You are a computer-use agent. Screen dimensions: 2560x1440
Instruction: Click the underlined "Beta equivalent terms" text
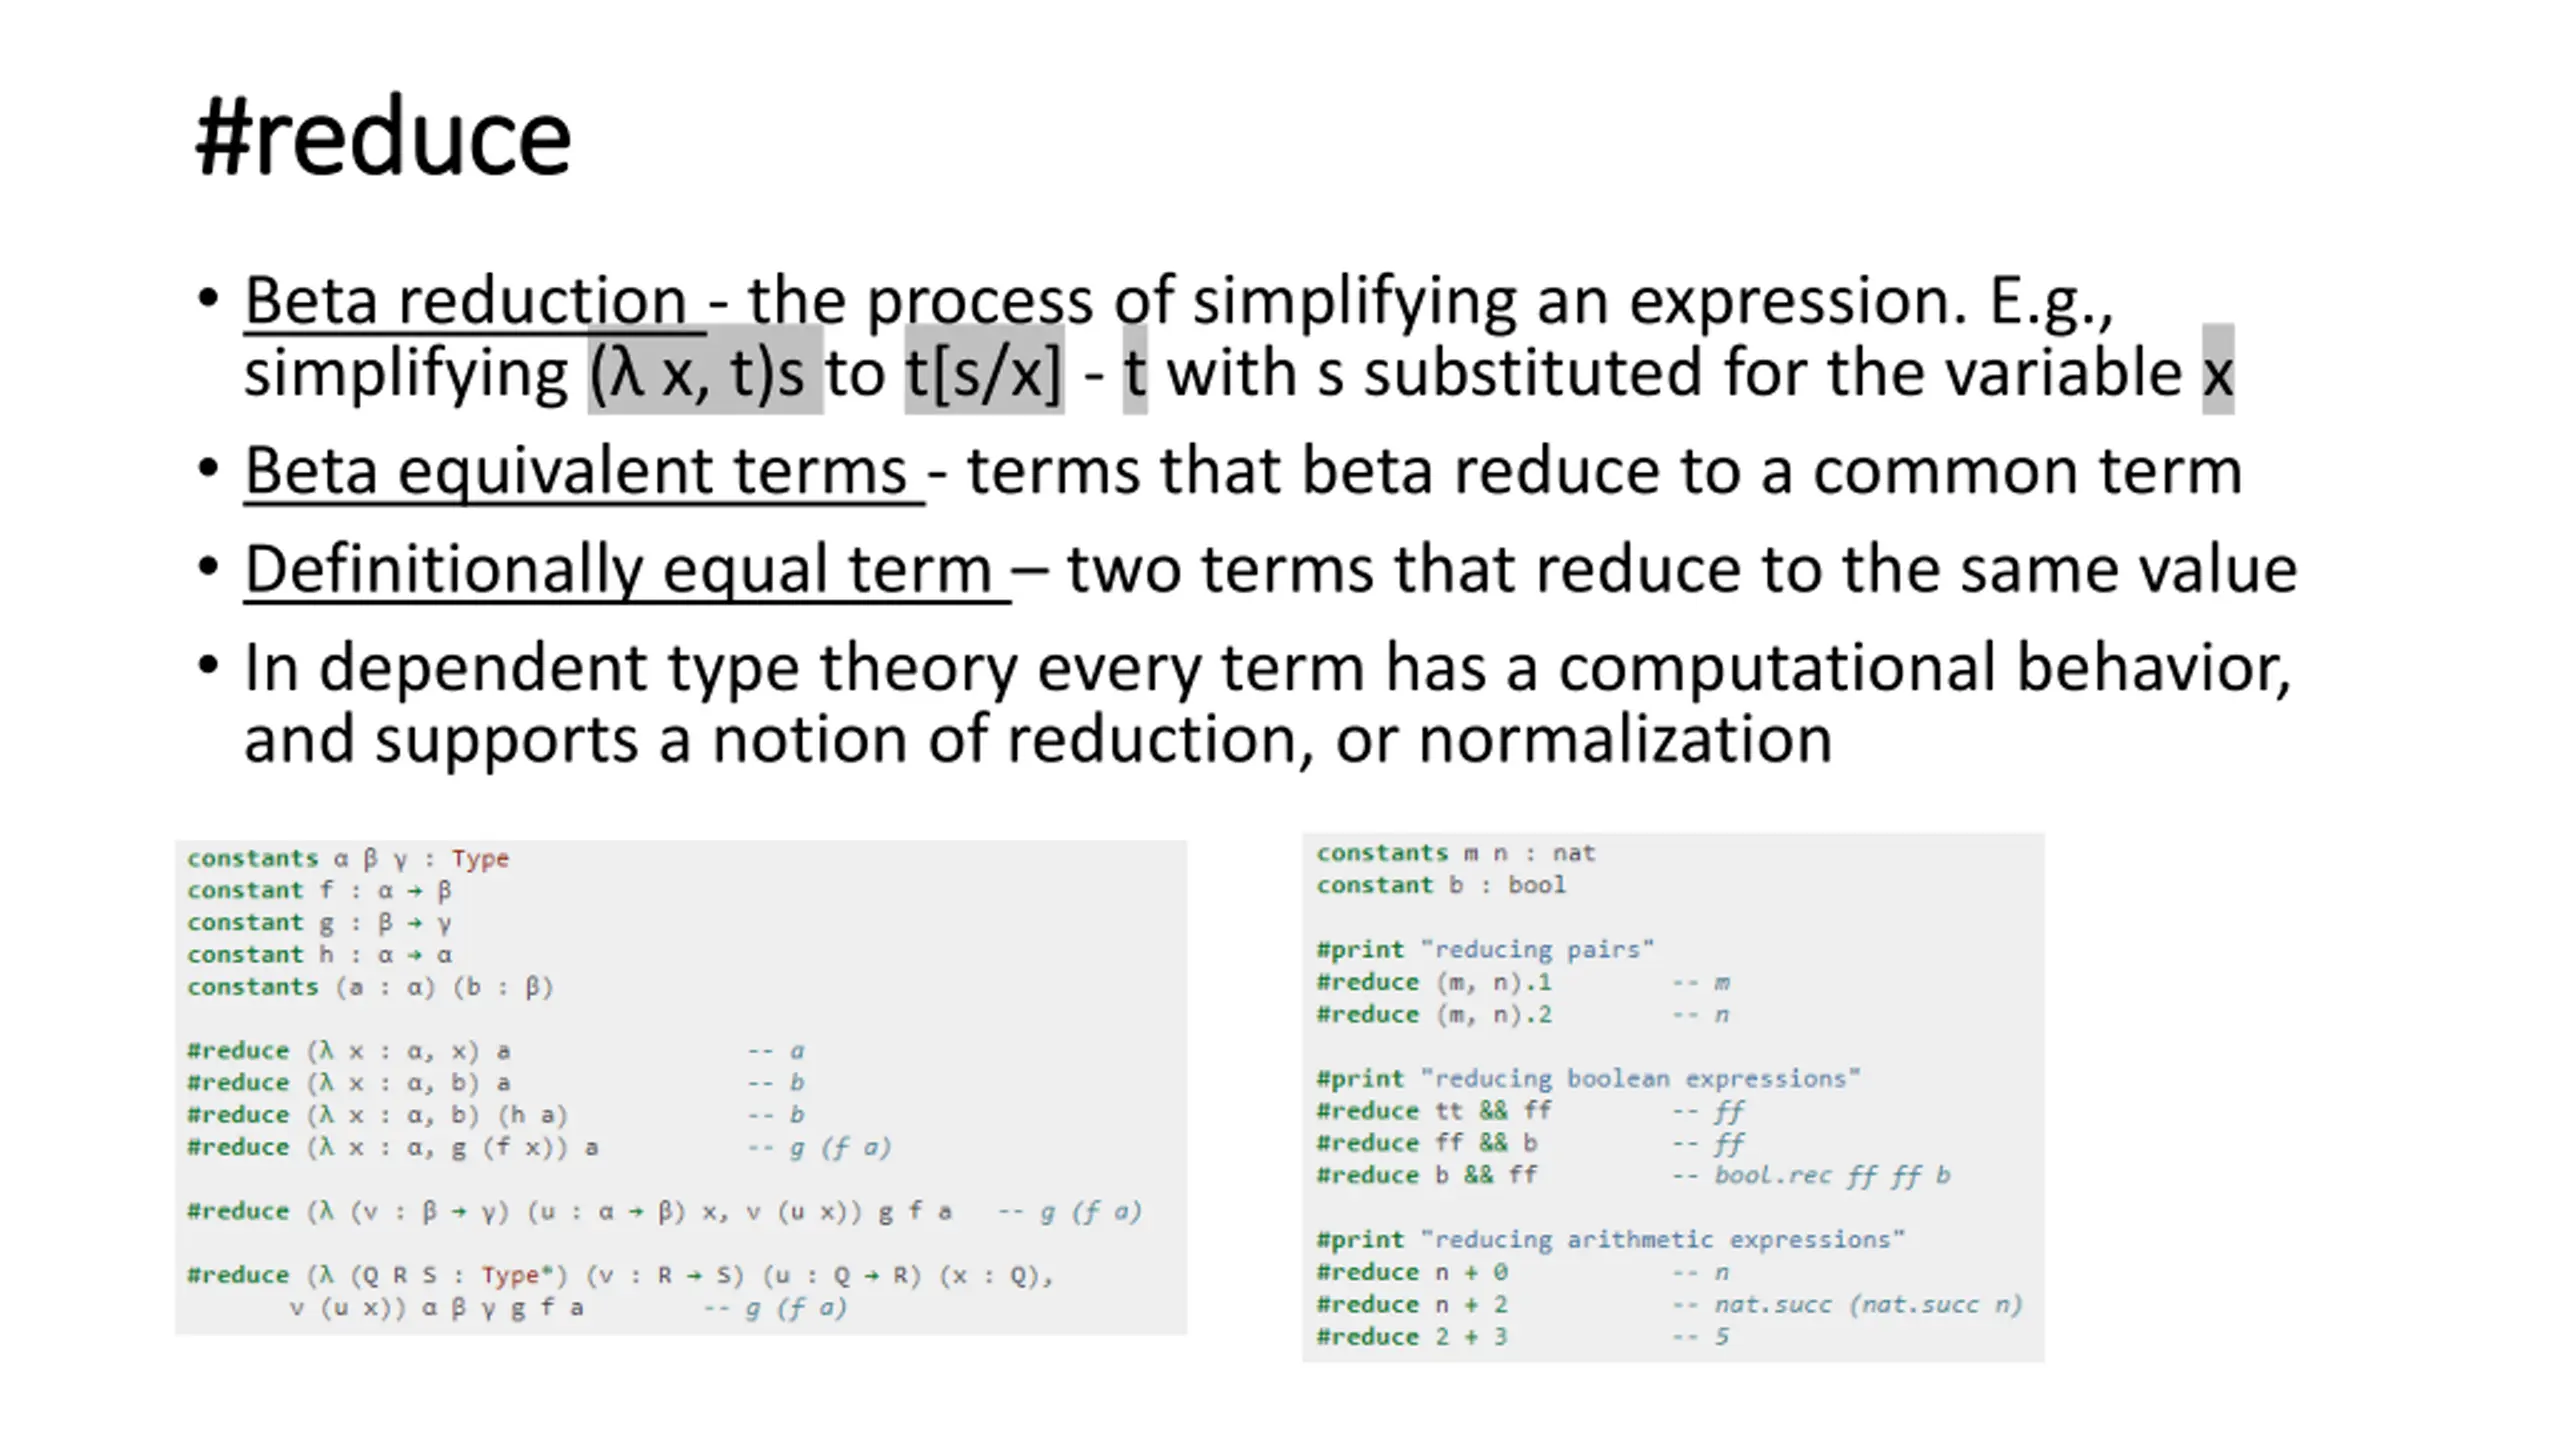point(576,470)
